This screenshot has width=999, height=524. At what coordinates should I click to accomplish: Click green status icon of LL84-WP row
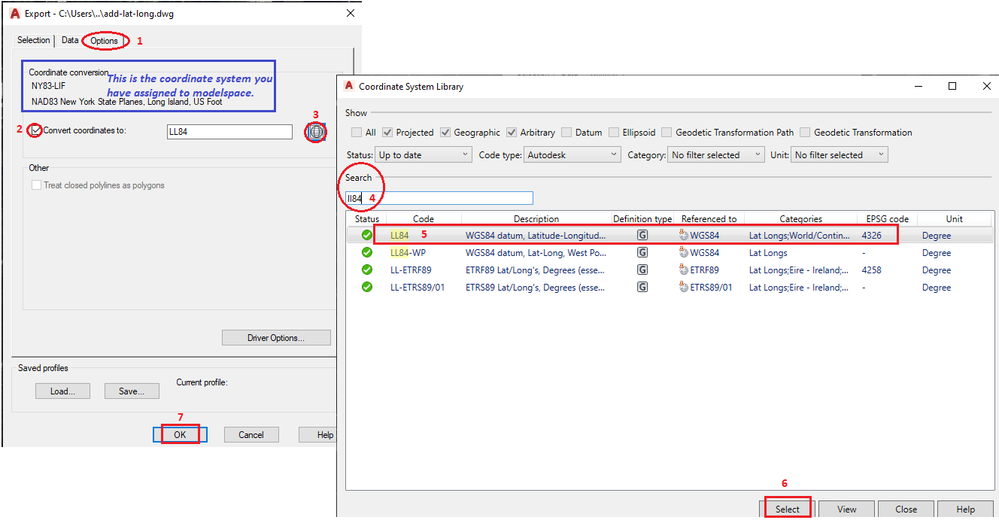[x=366, y=252]
